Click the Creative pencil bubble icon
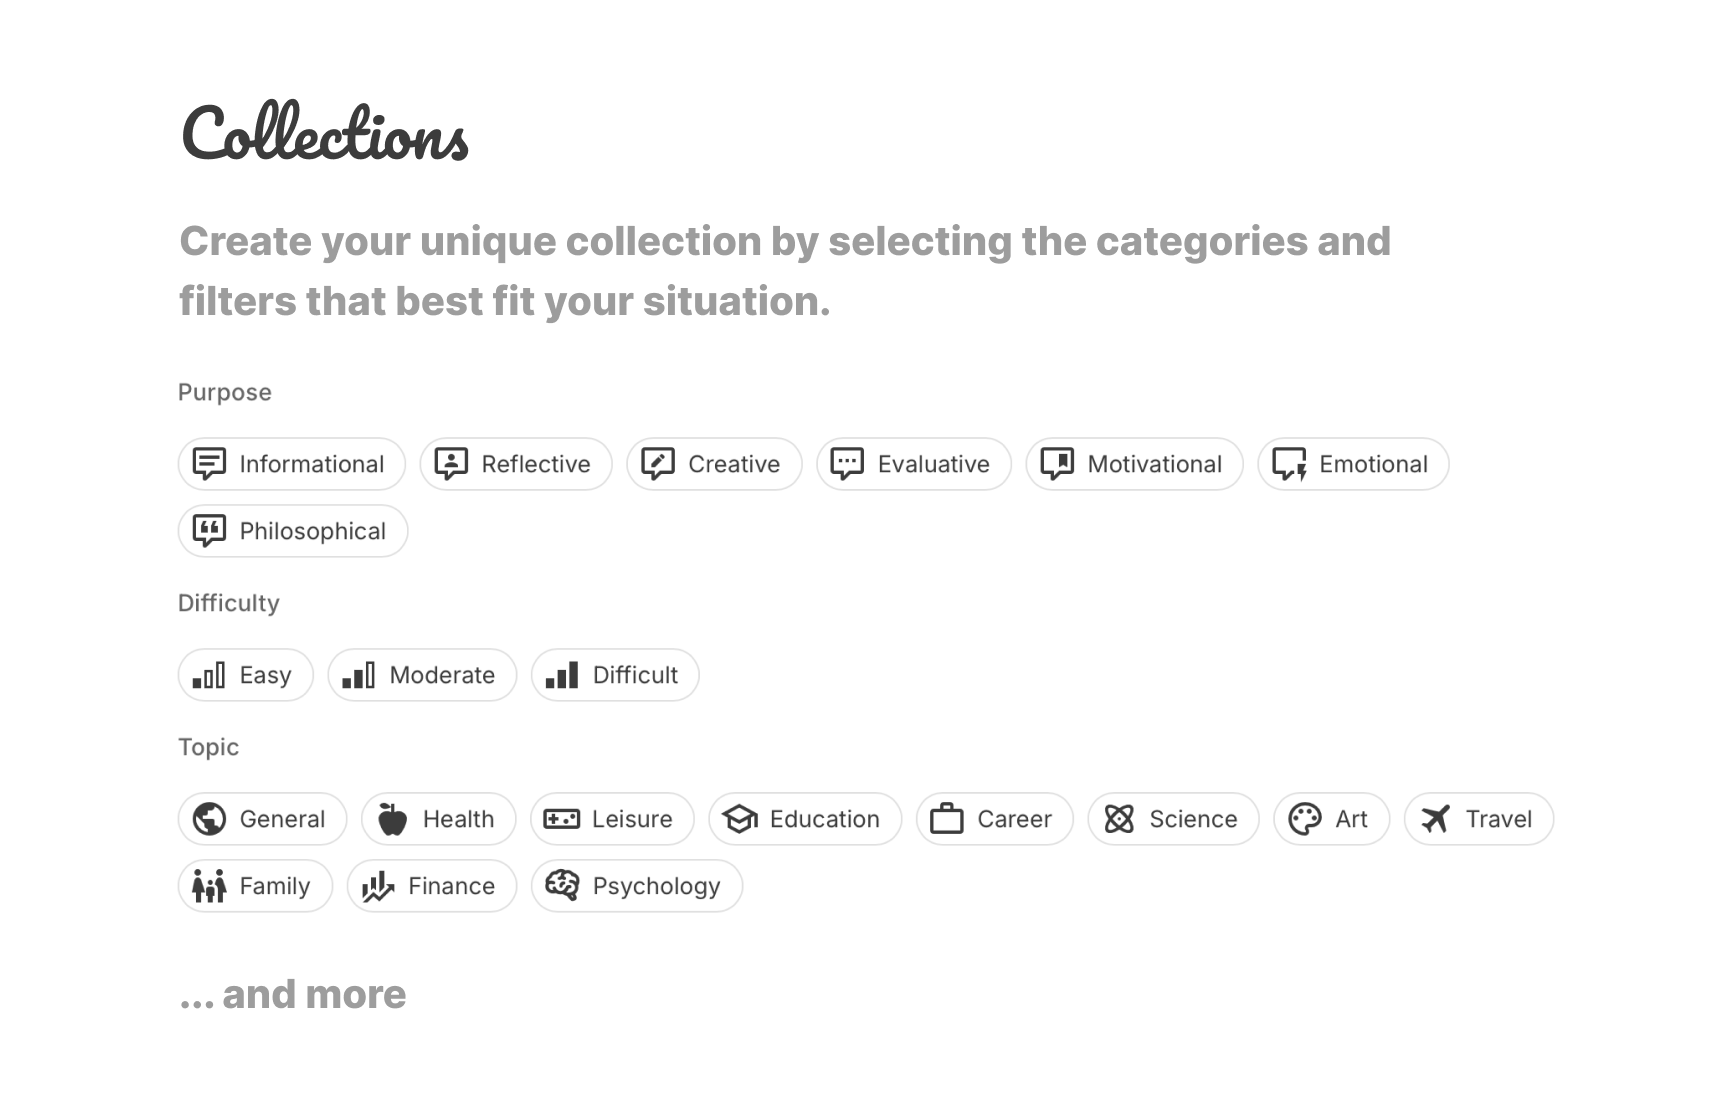This screenshot has width=1728, height=1117. [658, 464]
